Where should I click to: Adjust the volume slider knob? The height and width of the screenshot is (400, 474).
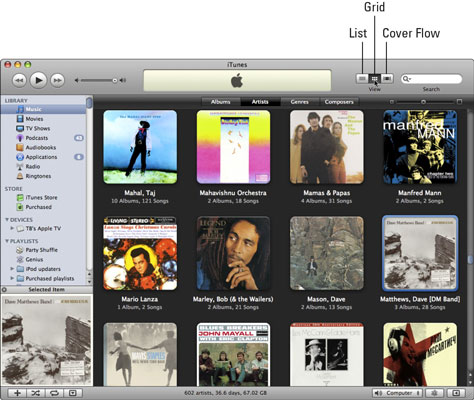coord(115,80)
